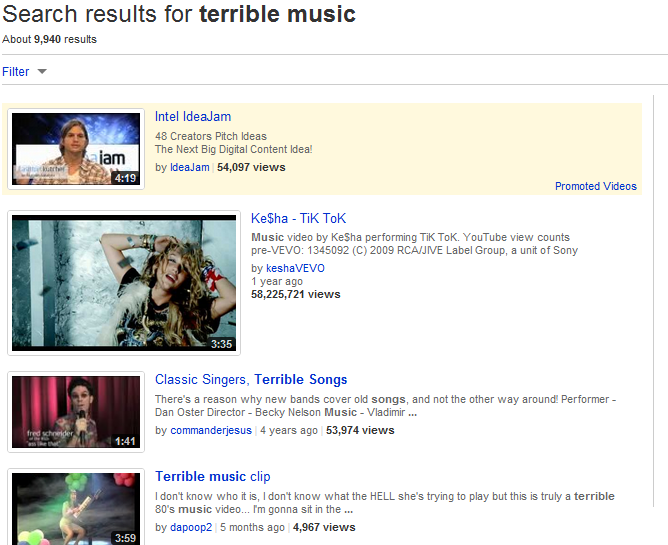Image resolution: width=668 pixels, height=545 pixels.
Task: Click the Filter dropdown arrow
Action: coord(42,72)
